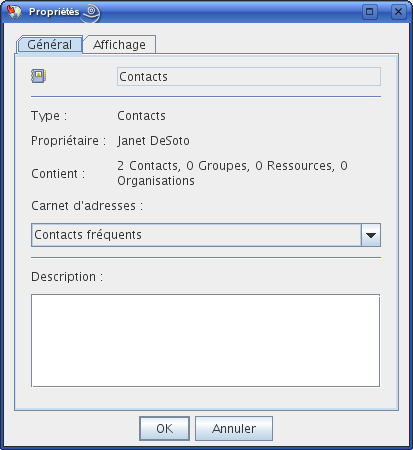Close the Propriétés dialog with the X
Screen dimensions: 413x450
click(x=398, y=12)
